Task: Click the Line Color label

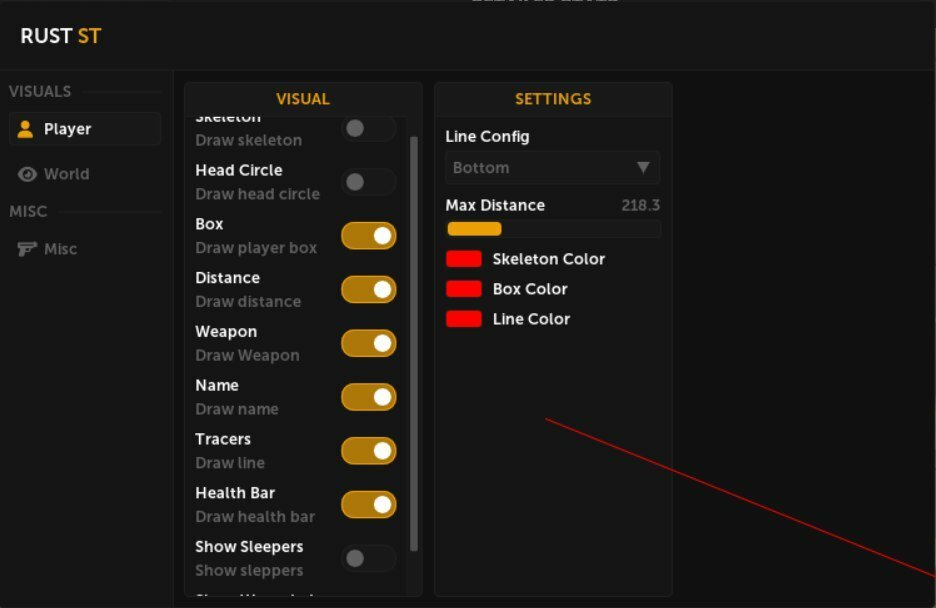Action: click(x=531, y=319)
